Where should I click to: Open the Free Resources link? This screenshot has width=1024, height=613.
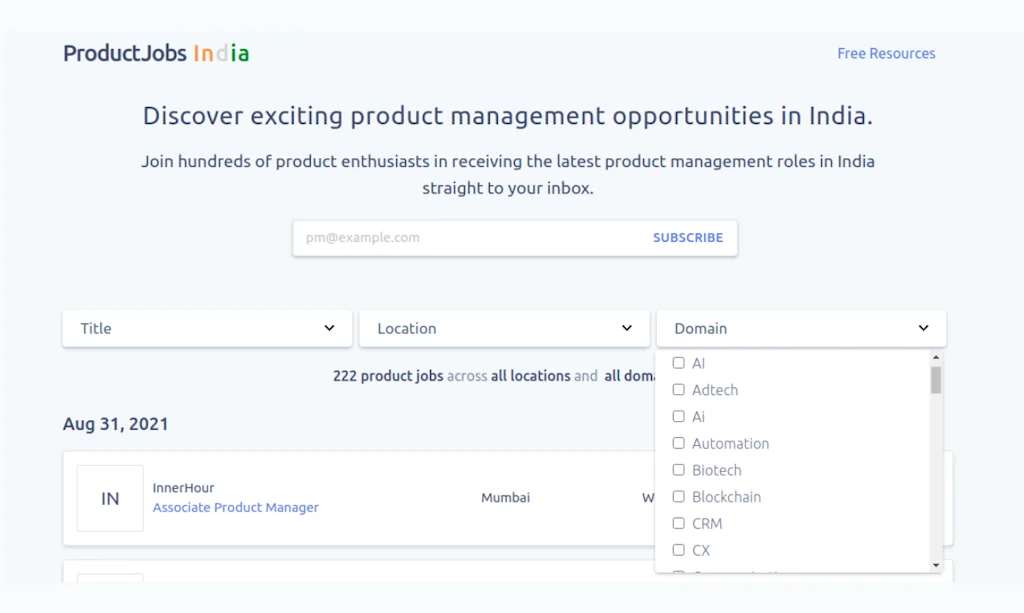point(886,54)
